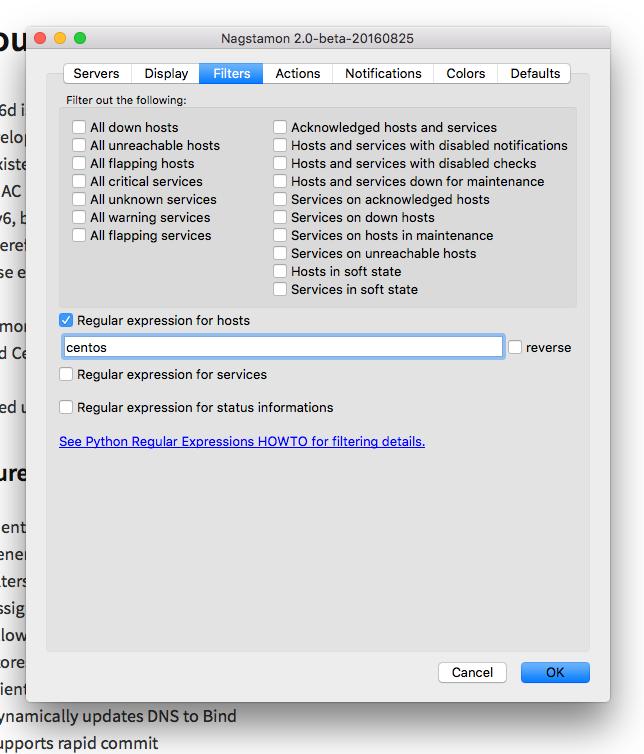Viewport: 644px width, 754px height.
Task: Enable the reverse checkbox
Action: click(515, 348)
